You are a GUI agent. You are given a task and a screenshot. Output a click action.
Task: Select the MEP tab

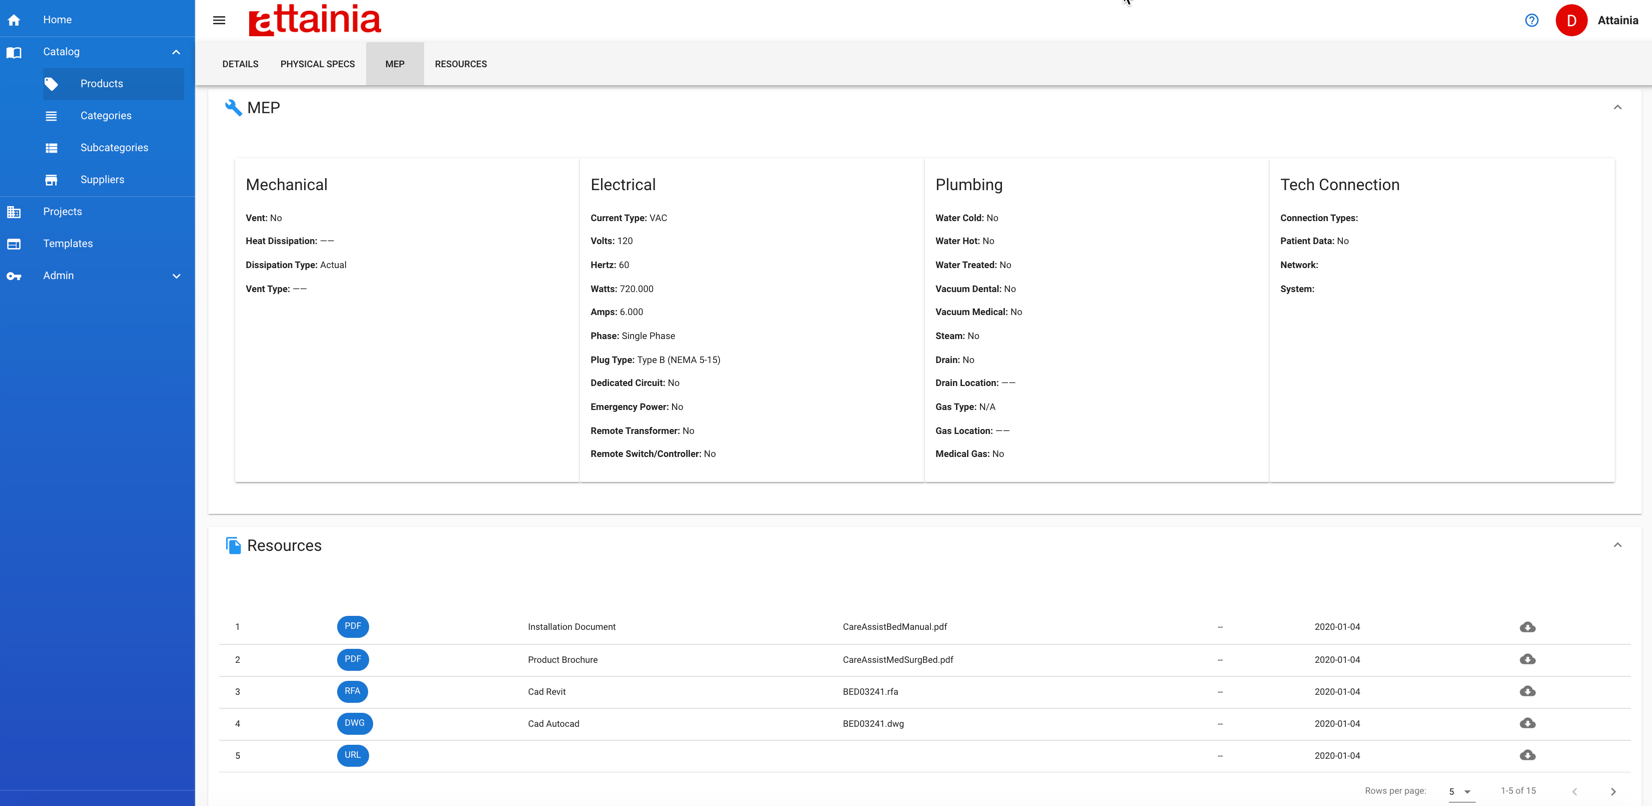[x=395, y=64]
